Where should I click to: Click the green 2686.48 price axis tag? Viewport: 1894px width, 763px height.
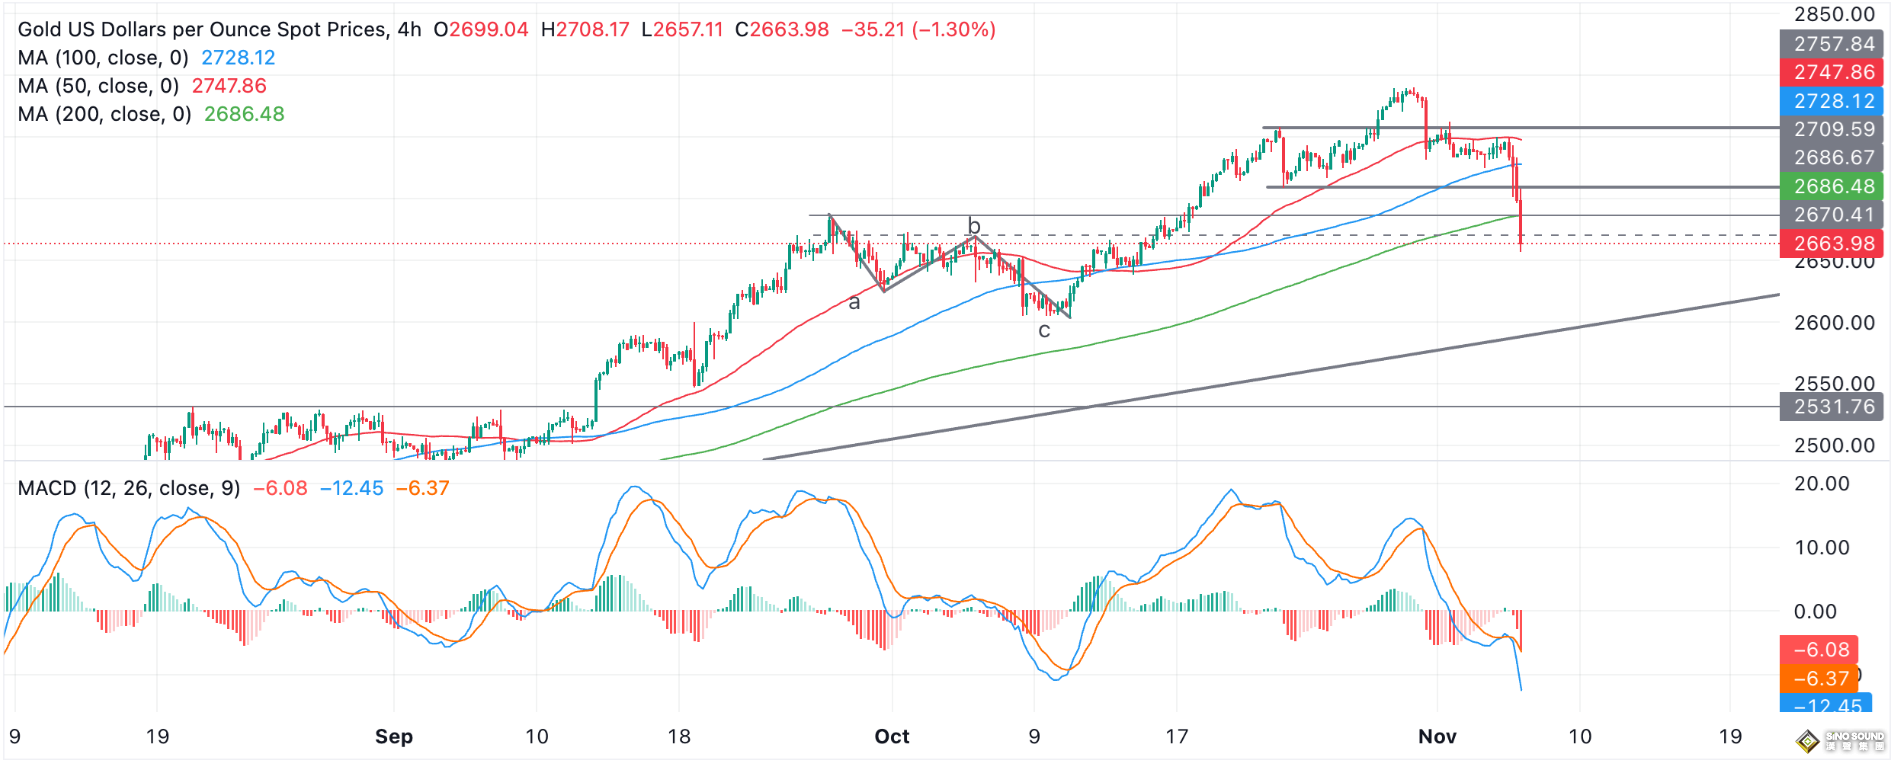(1832, 186)
